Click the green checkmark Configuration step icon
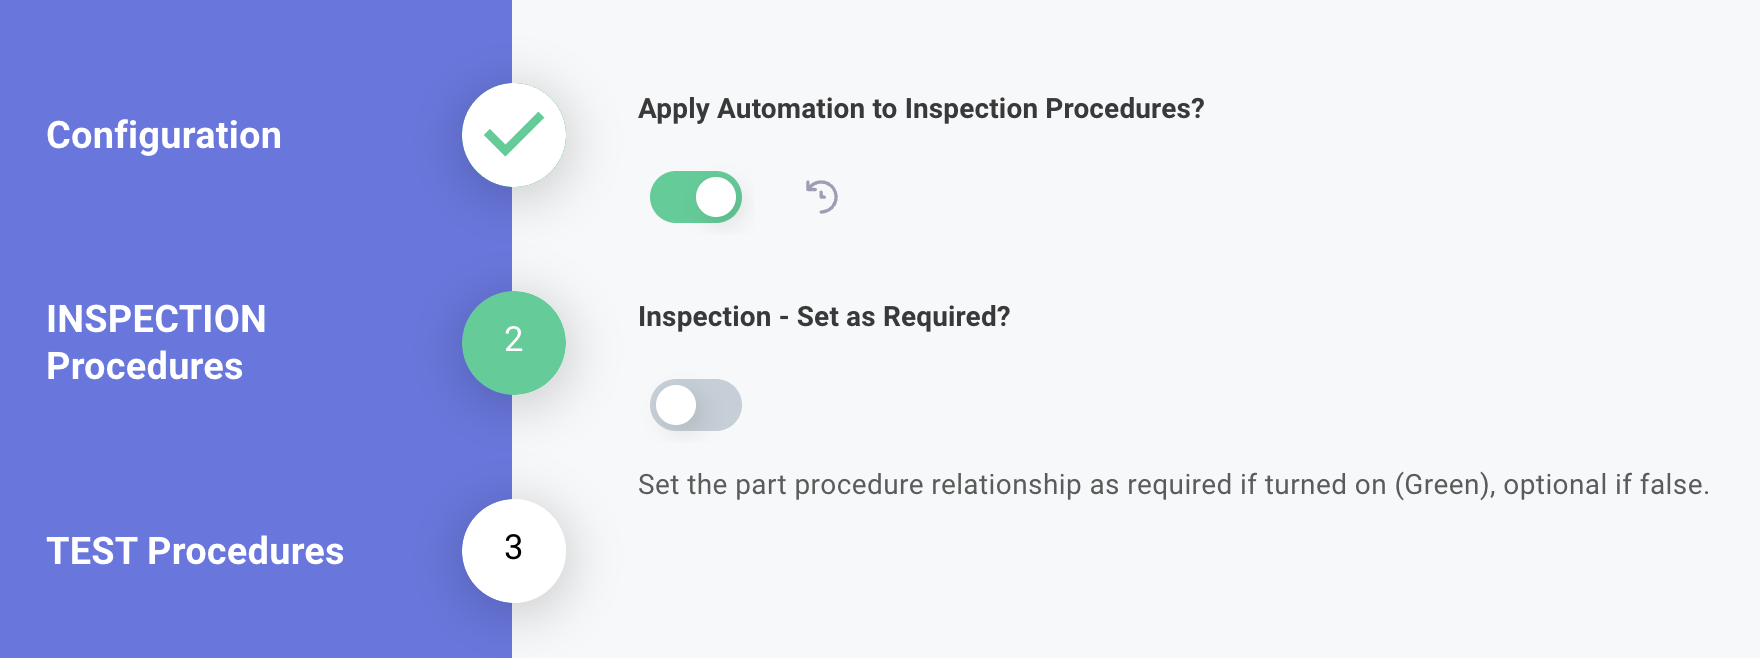The height and width of the screenshot is (658, 1760). pos(513,135)
